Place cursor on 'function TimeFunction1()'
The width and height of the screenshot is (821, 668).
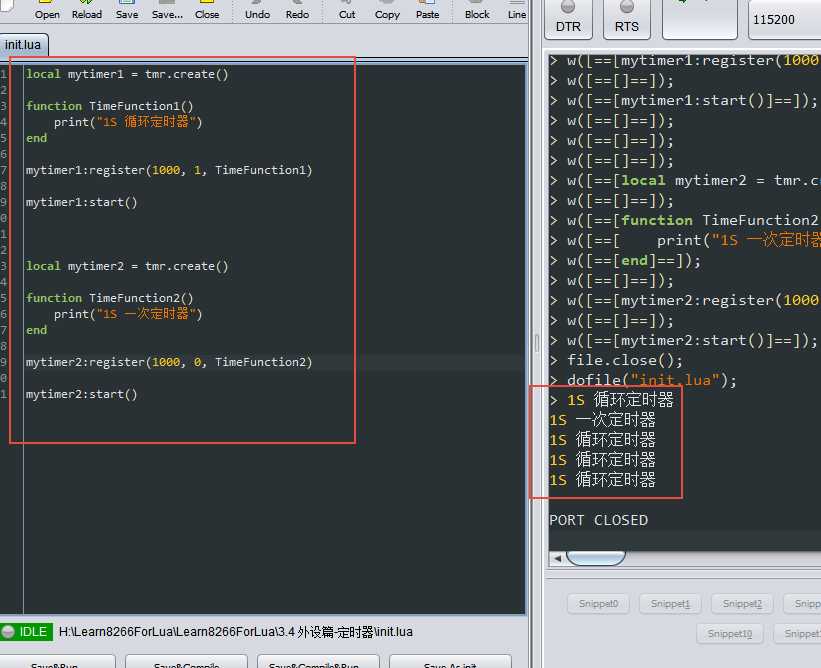(x=109, y=106)
